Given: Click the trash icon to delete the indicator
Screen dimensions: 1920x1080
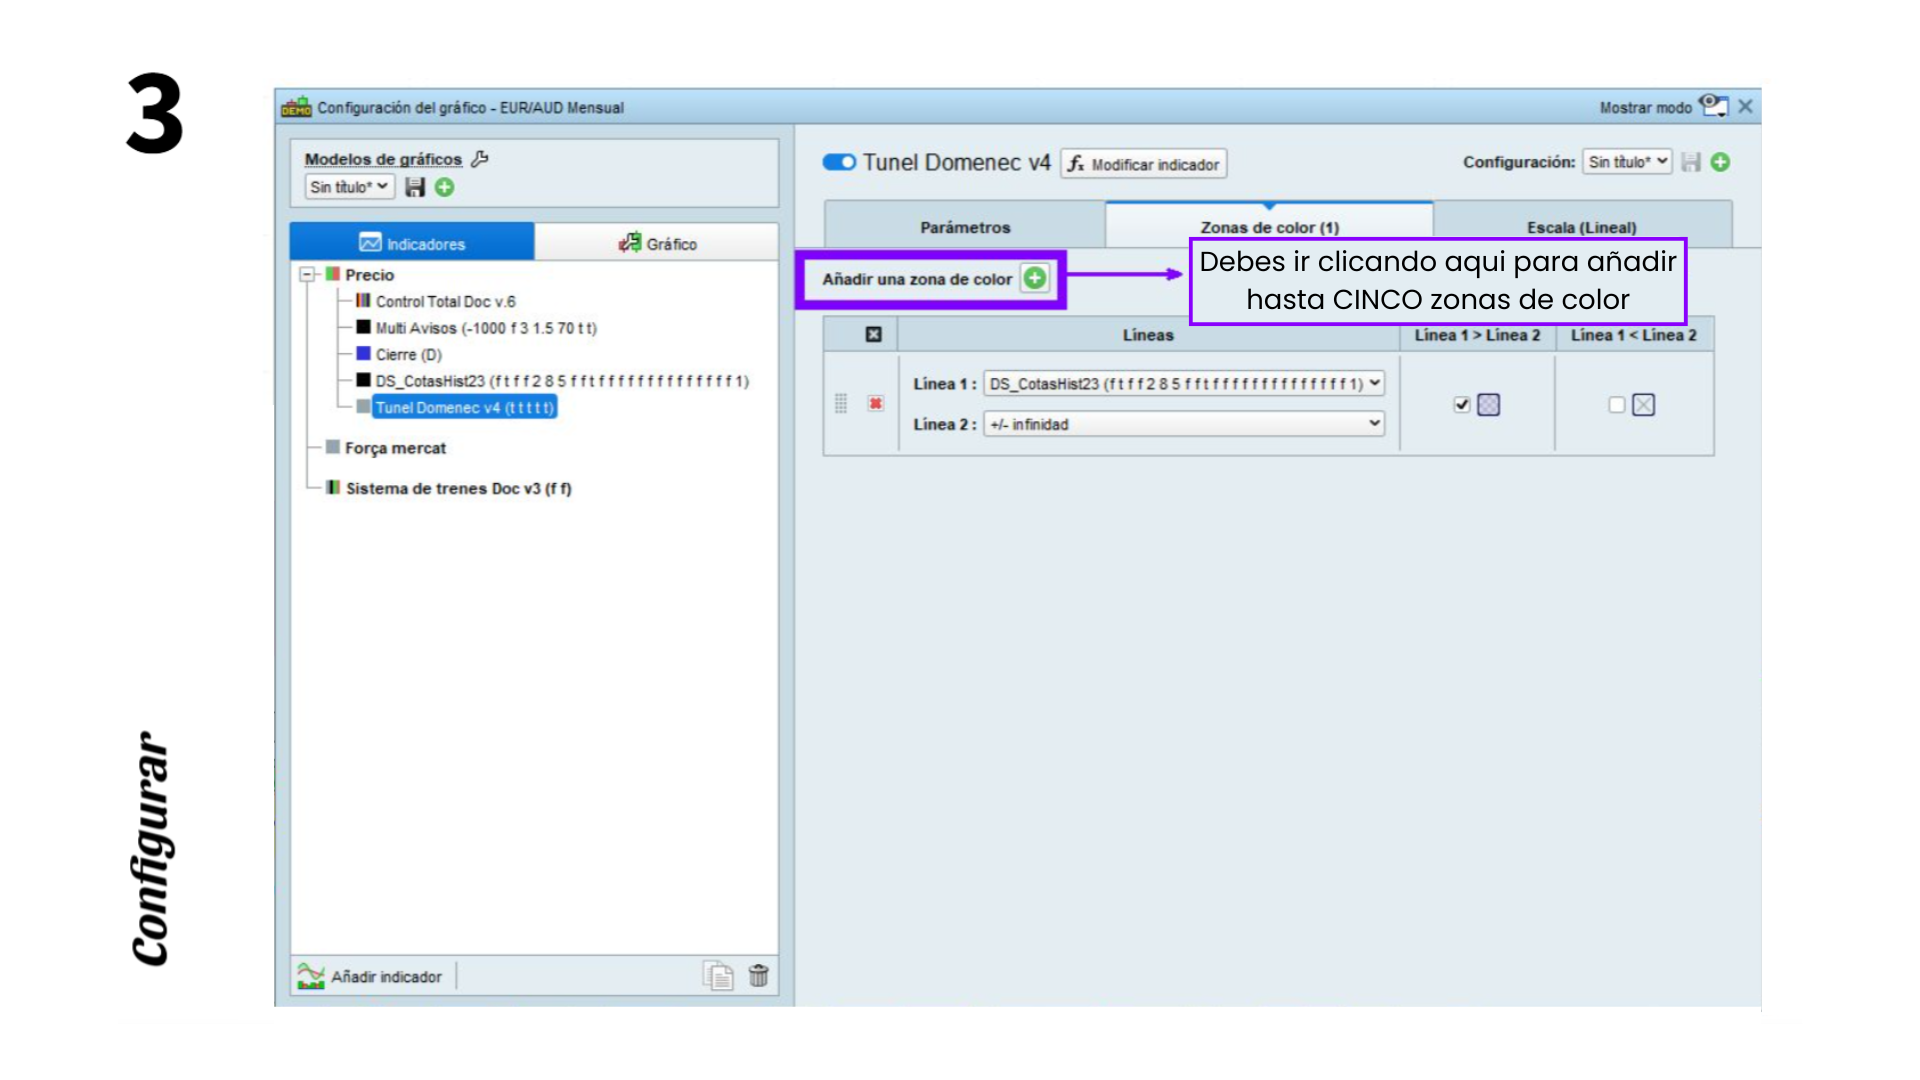Looking at the screenshot, I should coord(758,975).
